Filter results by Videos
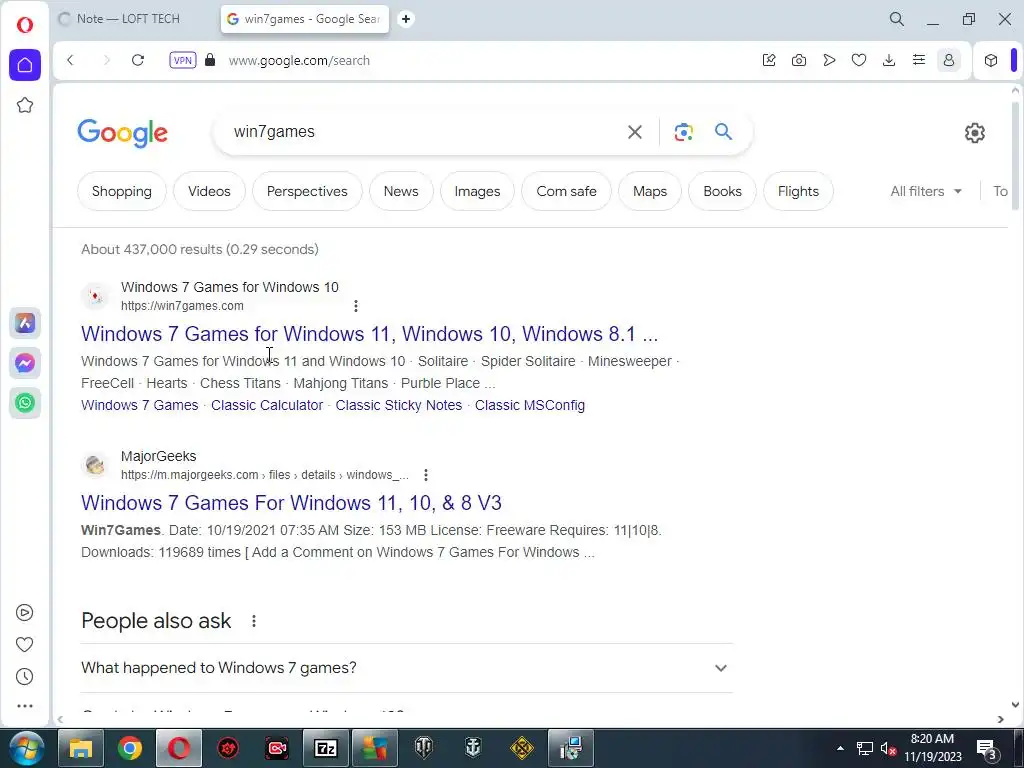 [209, 191]
